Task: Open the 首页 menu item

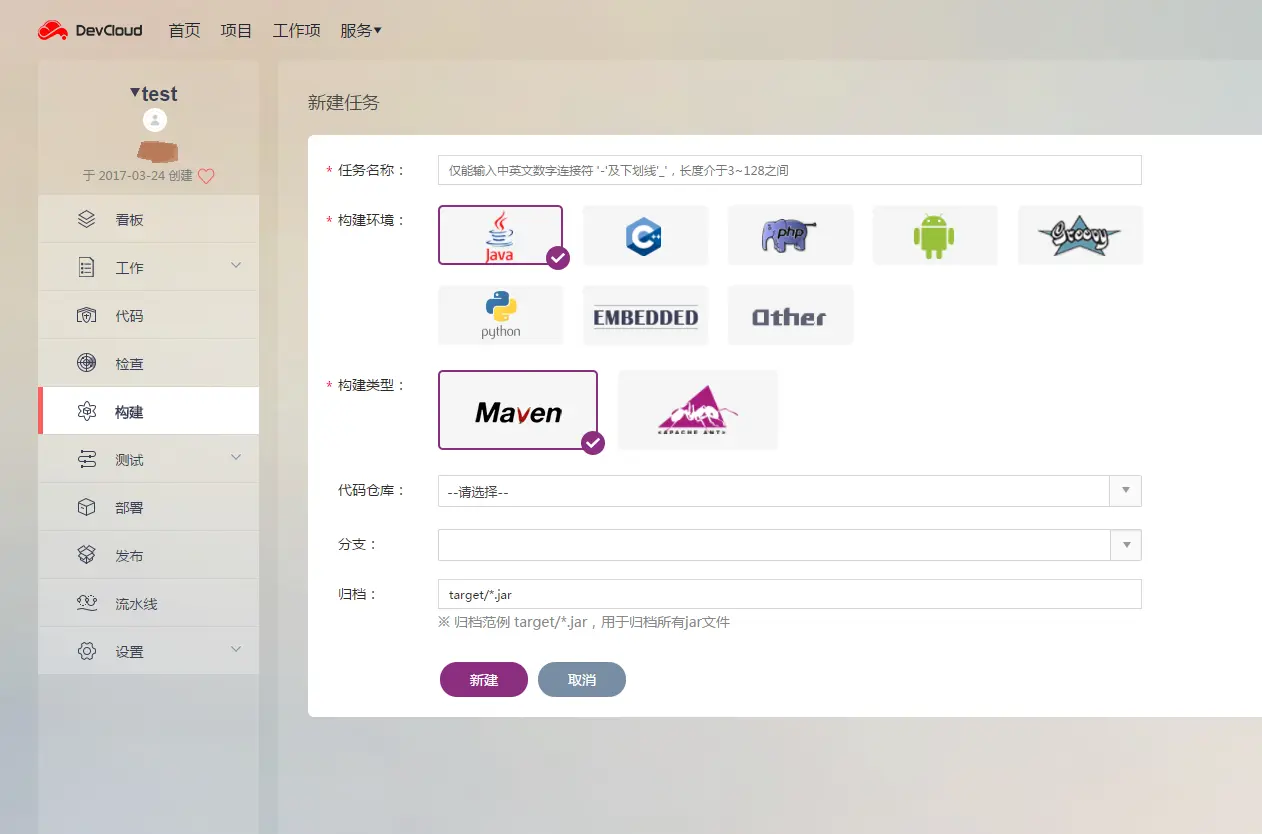Action: (x=184, y=31)
